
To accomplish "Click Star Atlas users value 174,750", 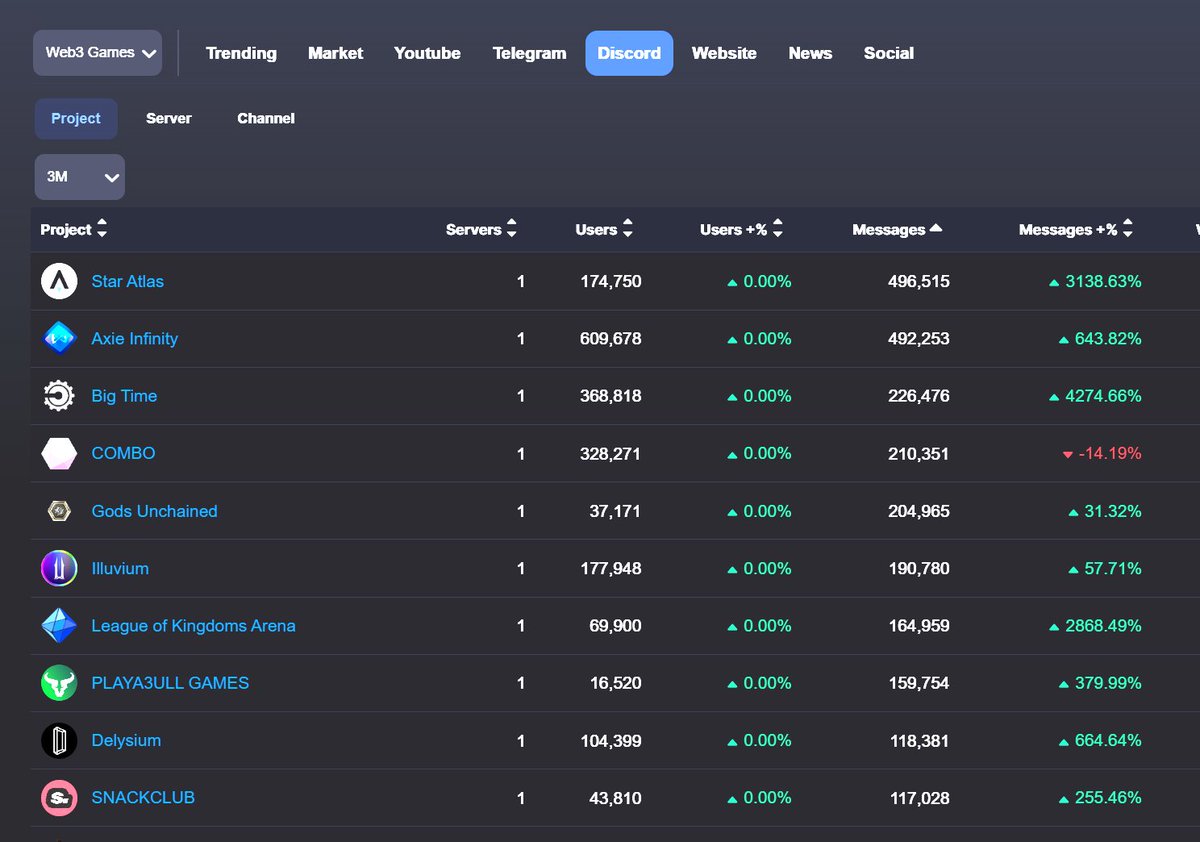I will point(611,282).
